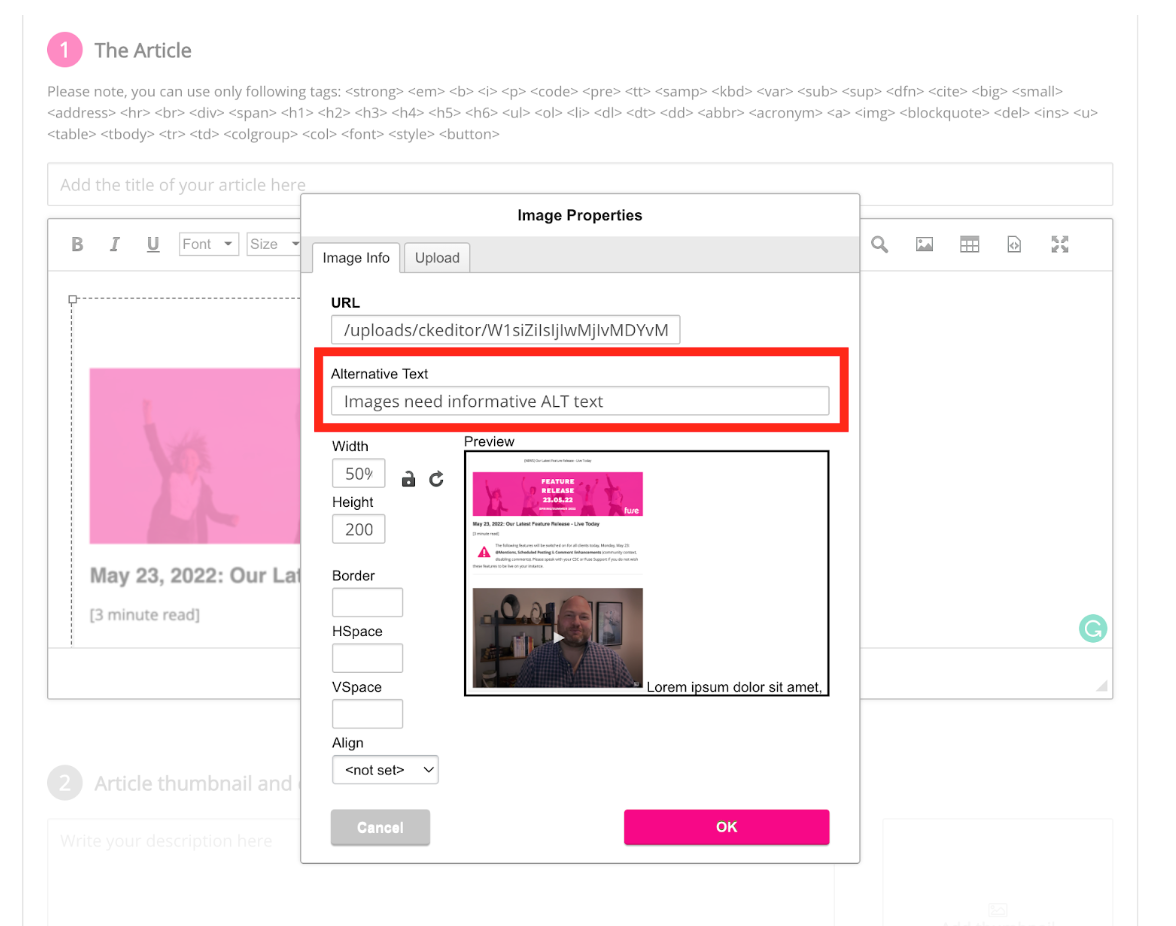Switch to source code view
This screenshot has height=926, width=1176.
(1014, 243)
